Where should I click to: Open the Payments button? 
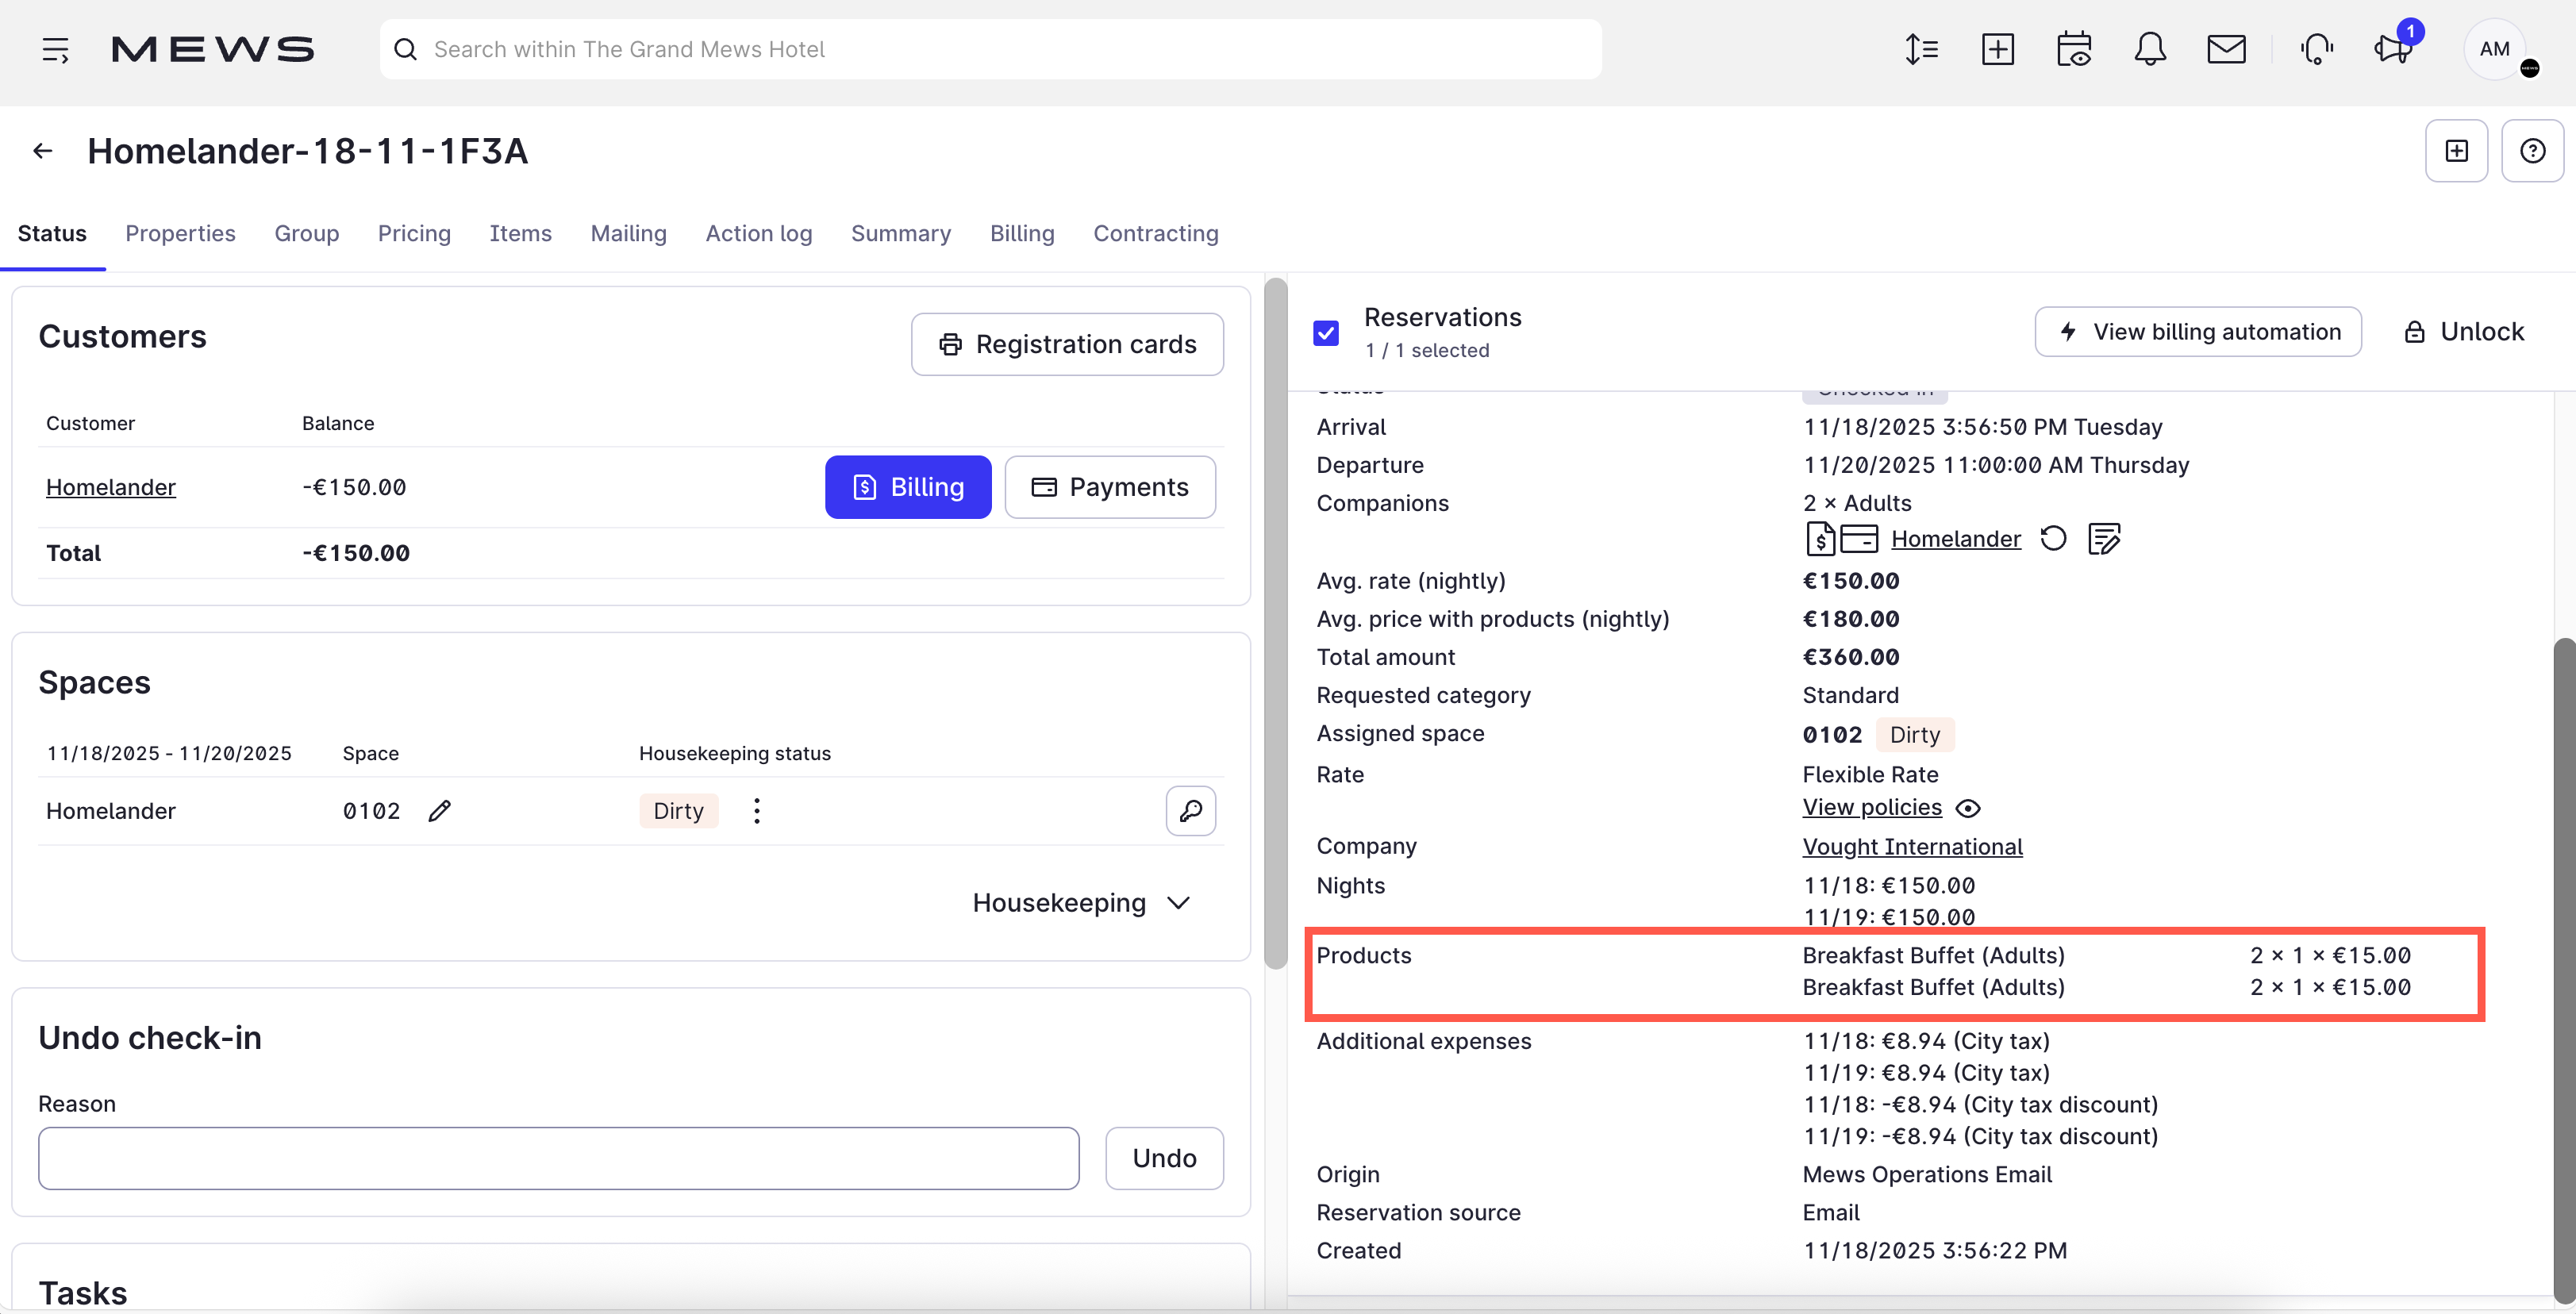point(1110,487)
